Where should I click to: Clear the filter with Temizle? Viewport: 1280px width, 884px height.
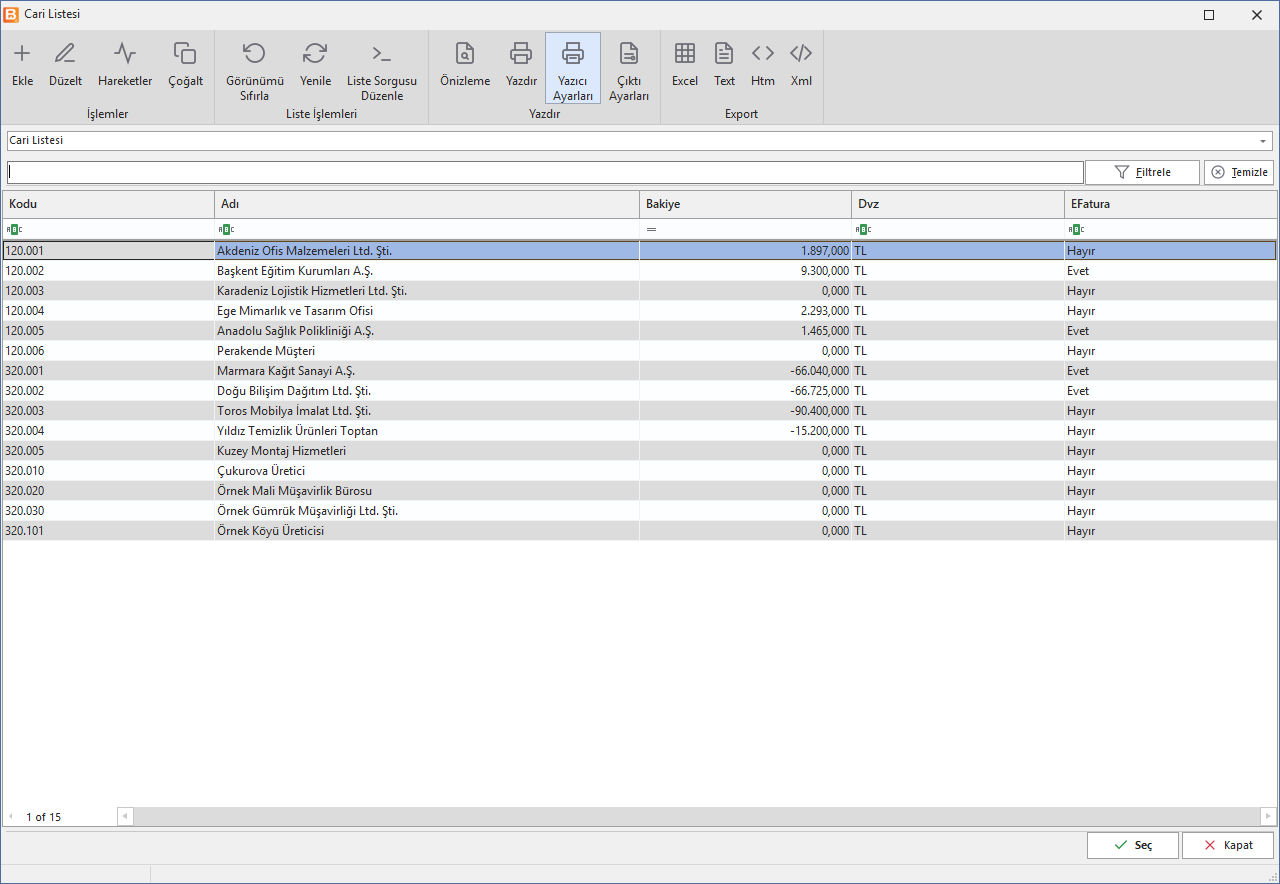(x=1239, y=172)
